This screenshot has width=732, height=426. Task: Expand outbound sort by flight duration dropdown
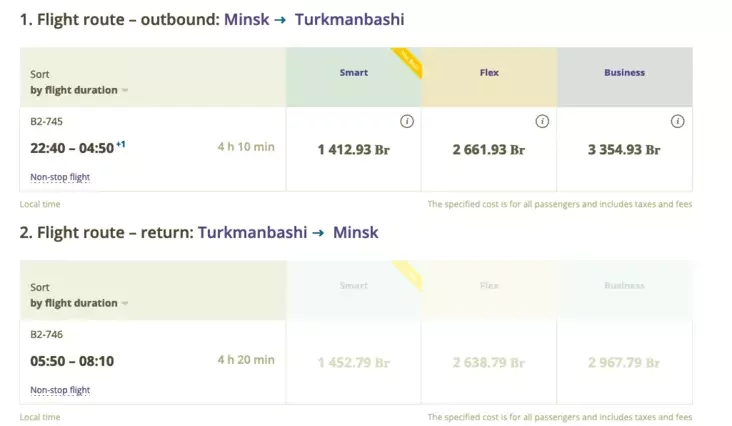click(79, 90)
